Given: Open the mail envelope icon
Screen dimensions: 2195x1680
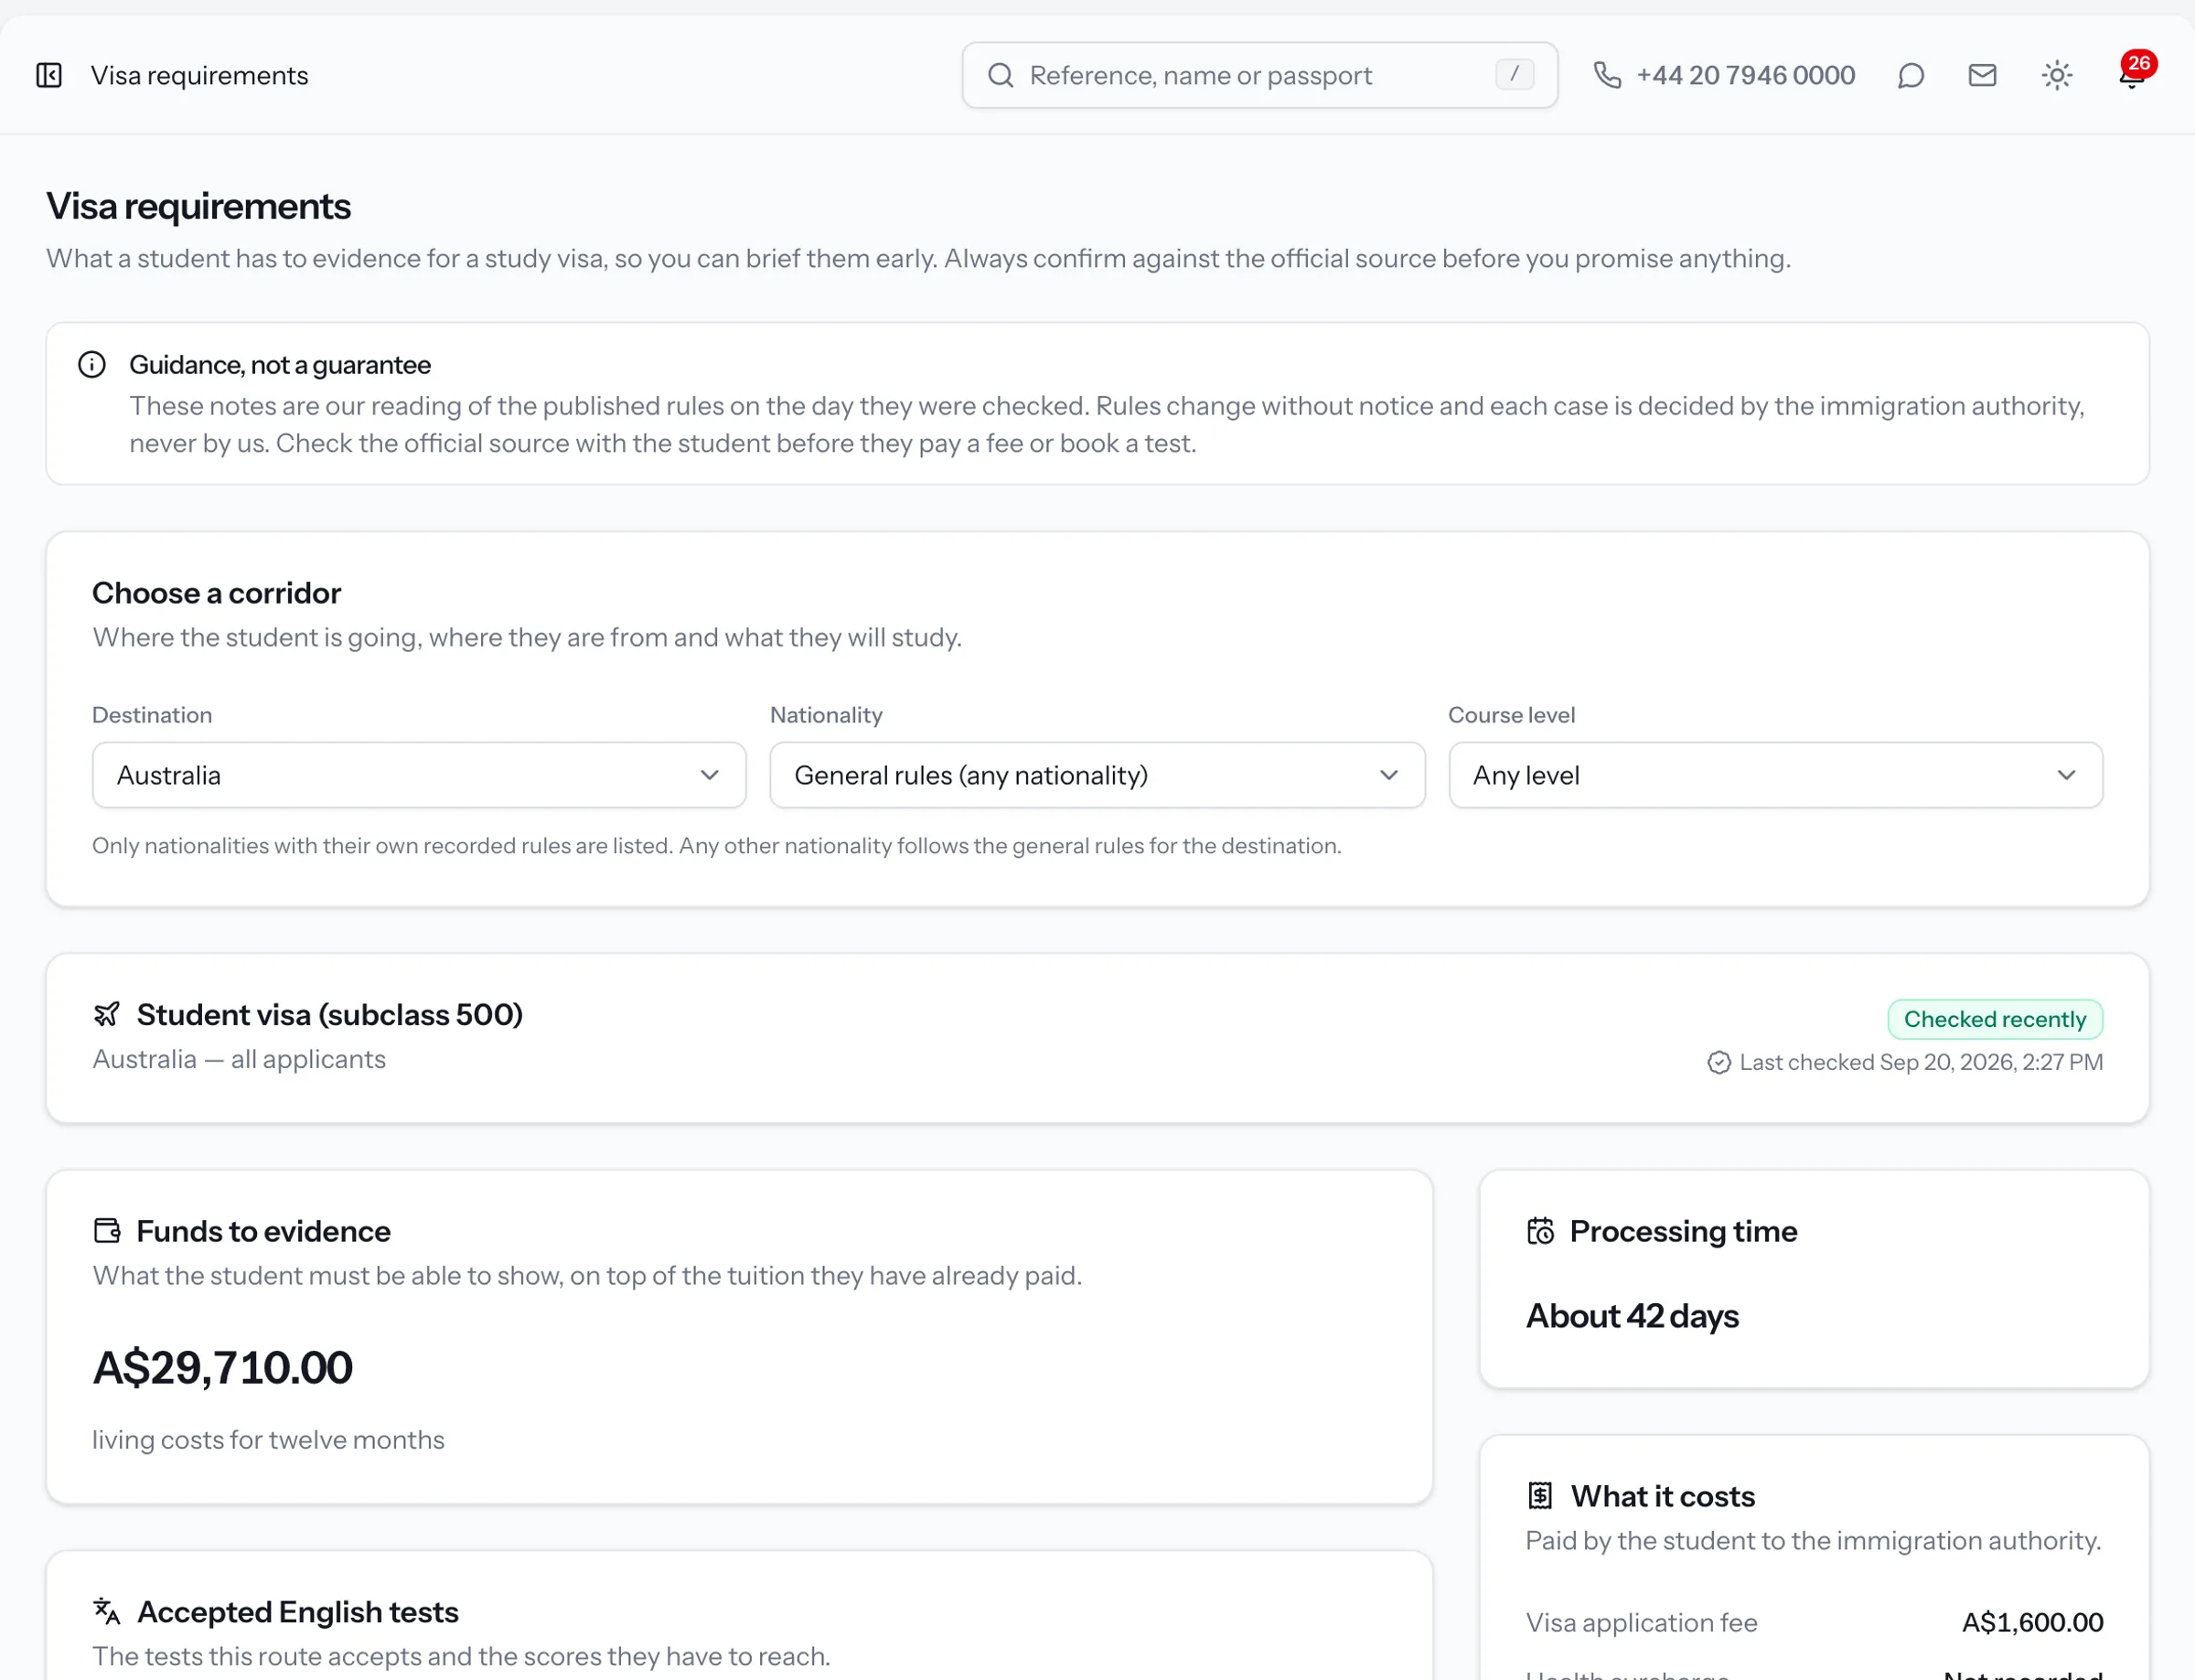Looking at the screenshot, I should click(1982, 75).
